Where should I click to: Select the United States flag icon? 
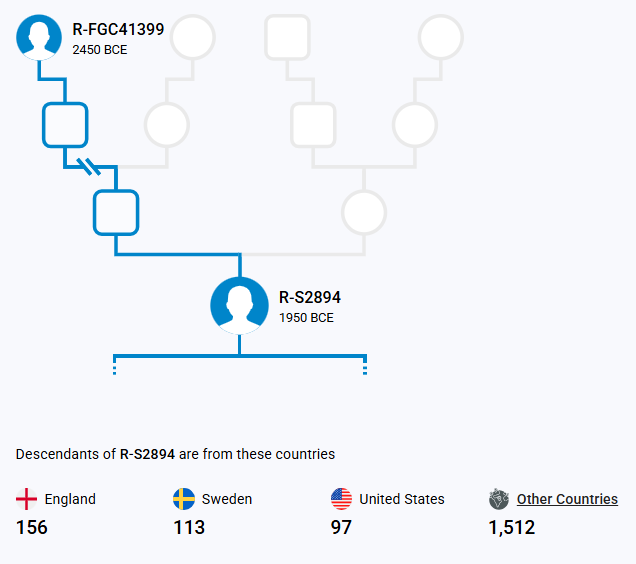coord(341,499)
